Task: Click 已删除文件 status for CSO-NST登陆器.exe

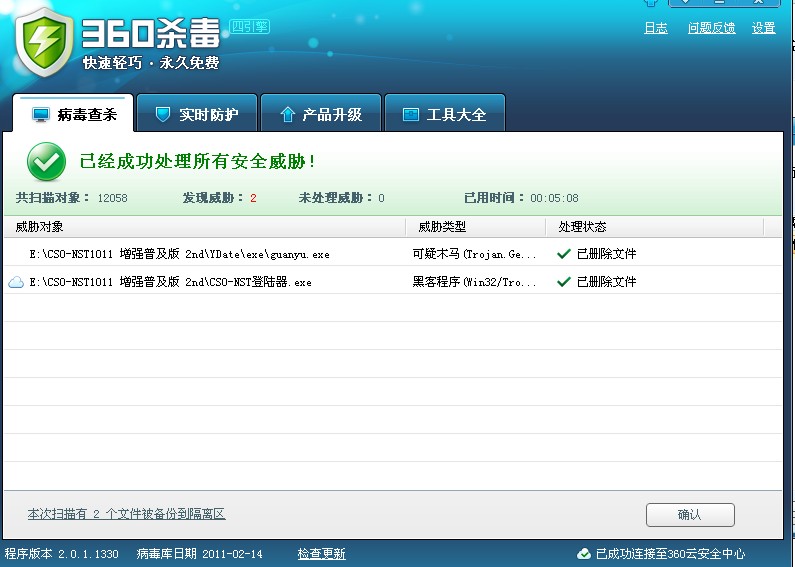Action: (606, 282)
